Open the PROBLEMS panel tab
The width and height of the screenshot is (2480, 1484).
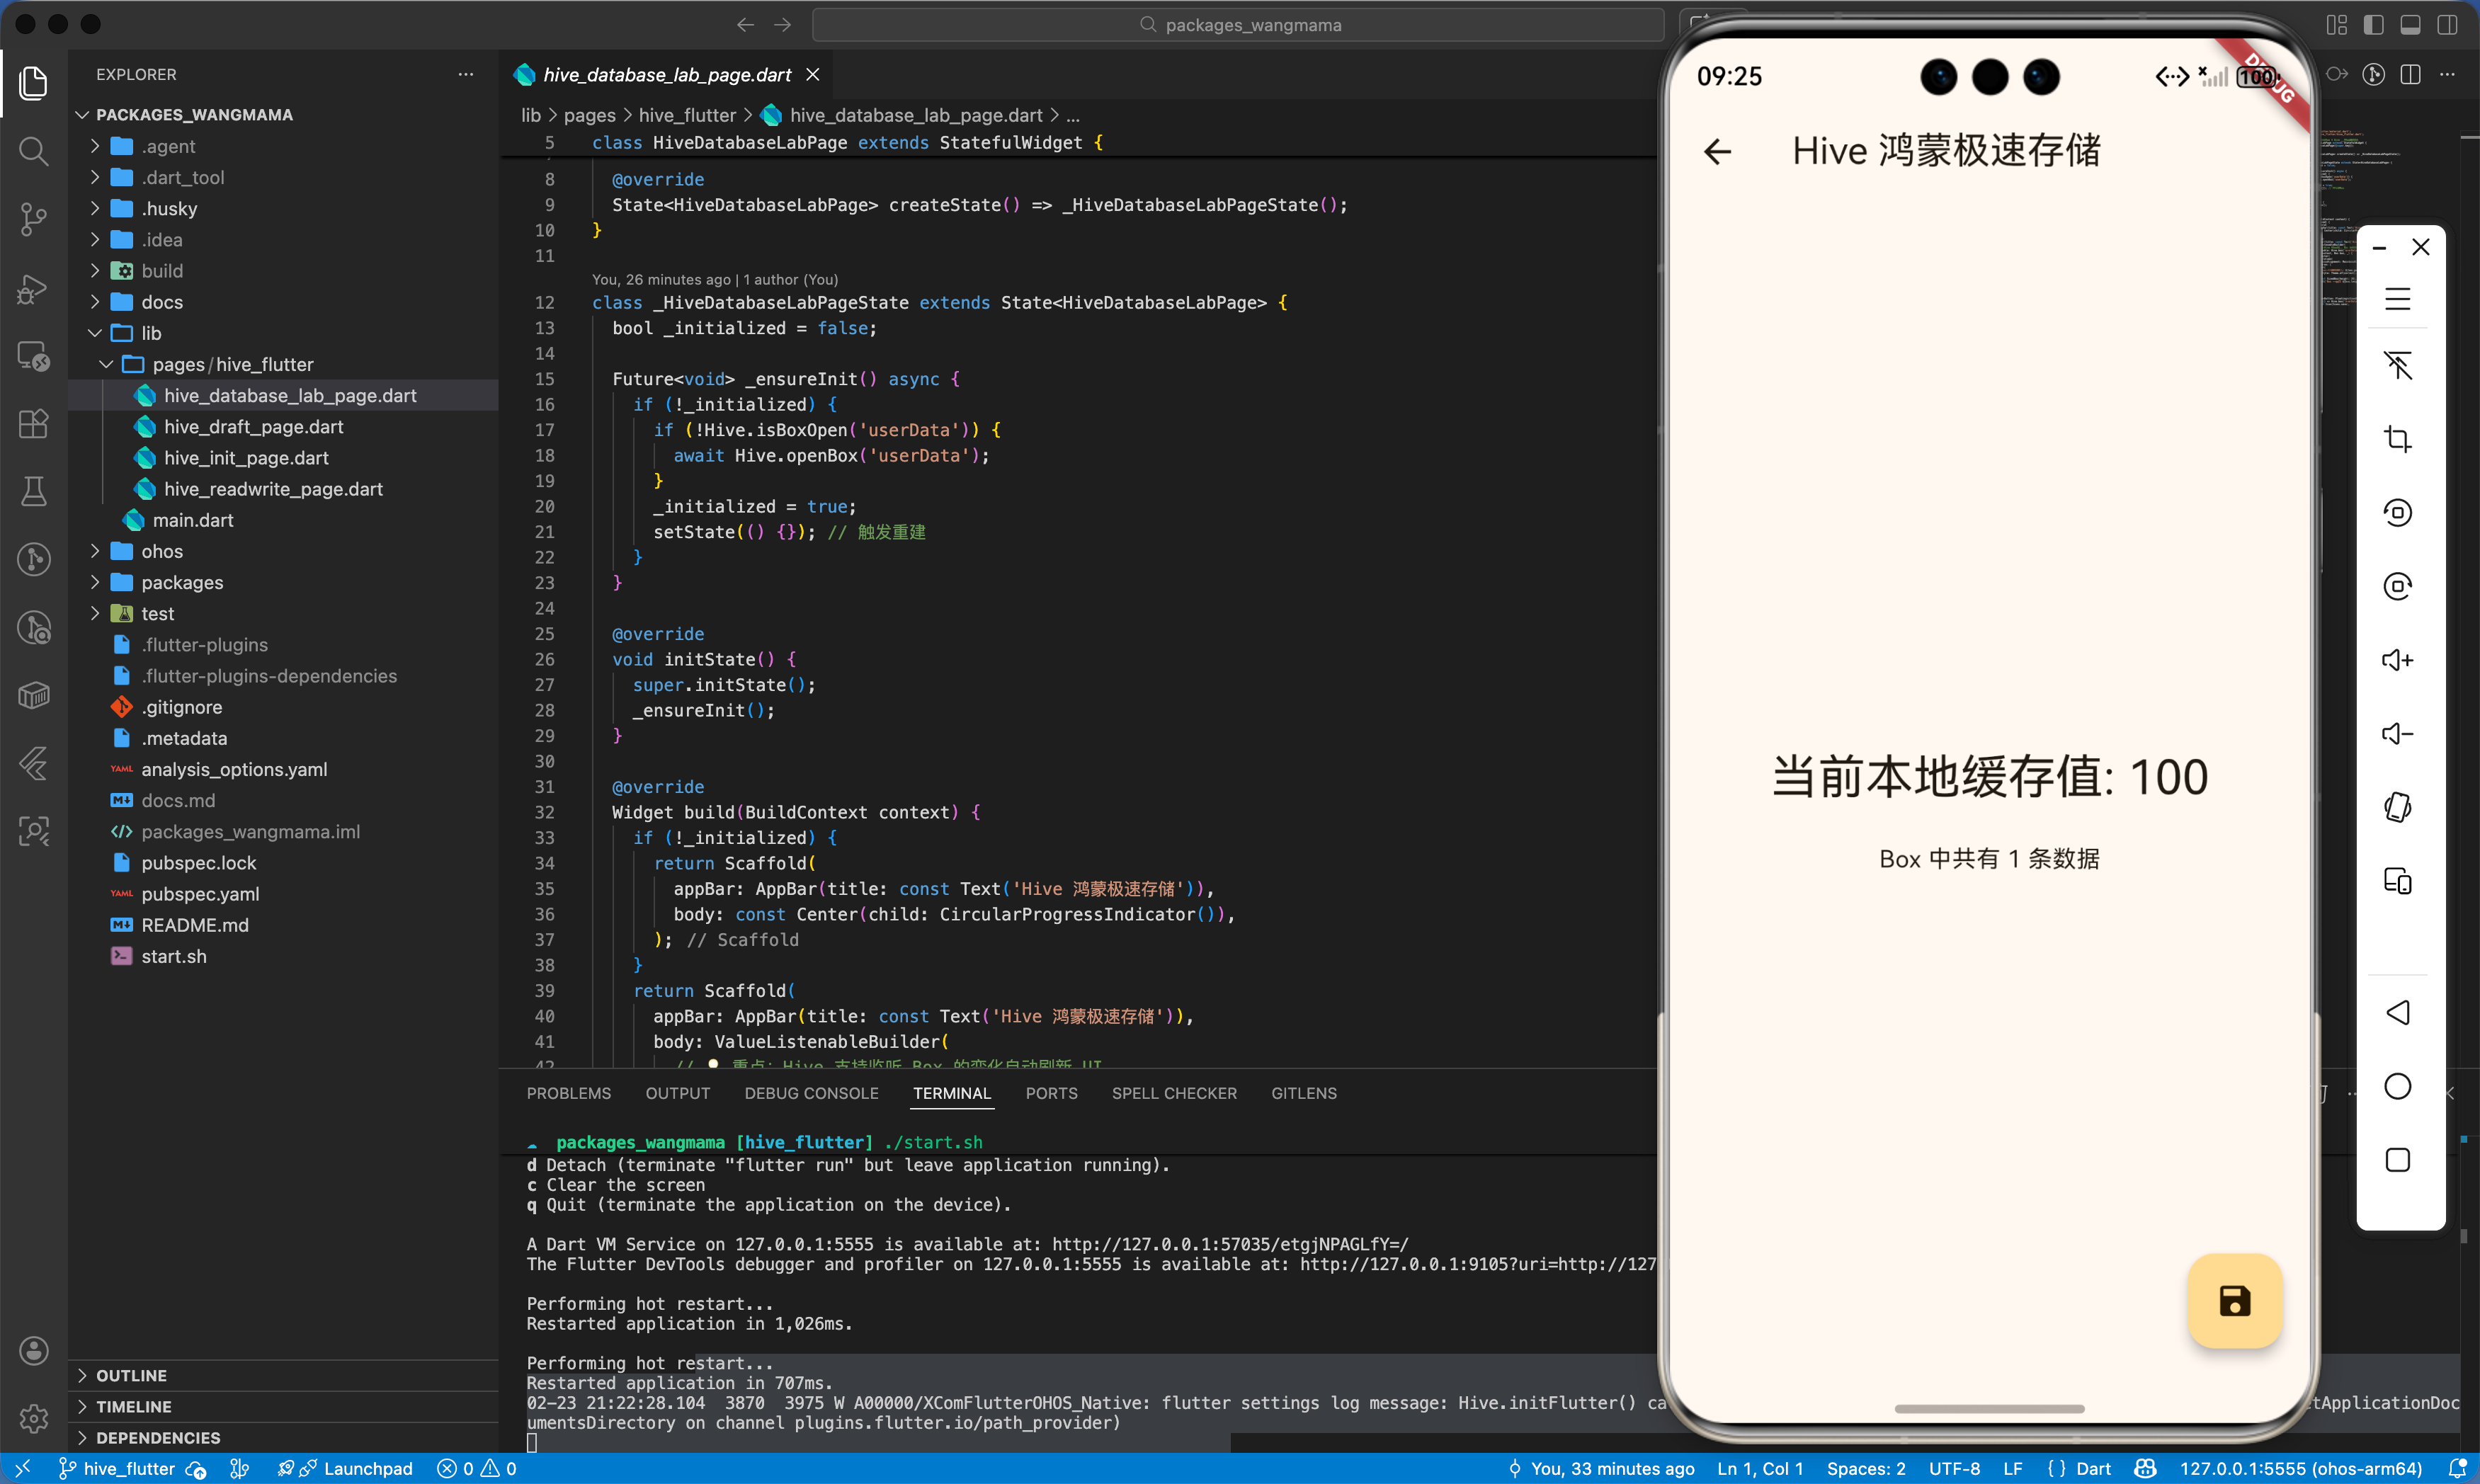[568, 1093]
